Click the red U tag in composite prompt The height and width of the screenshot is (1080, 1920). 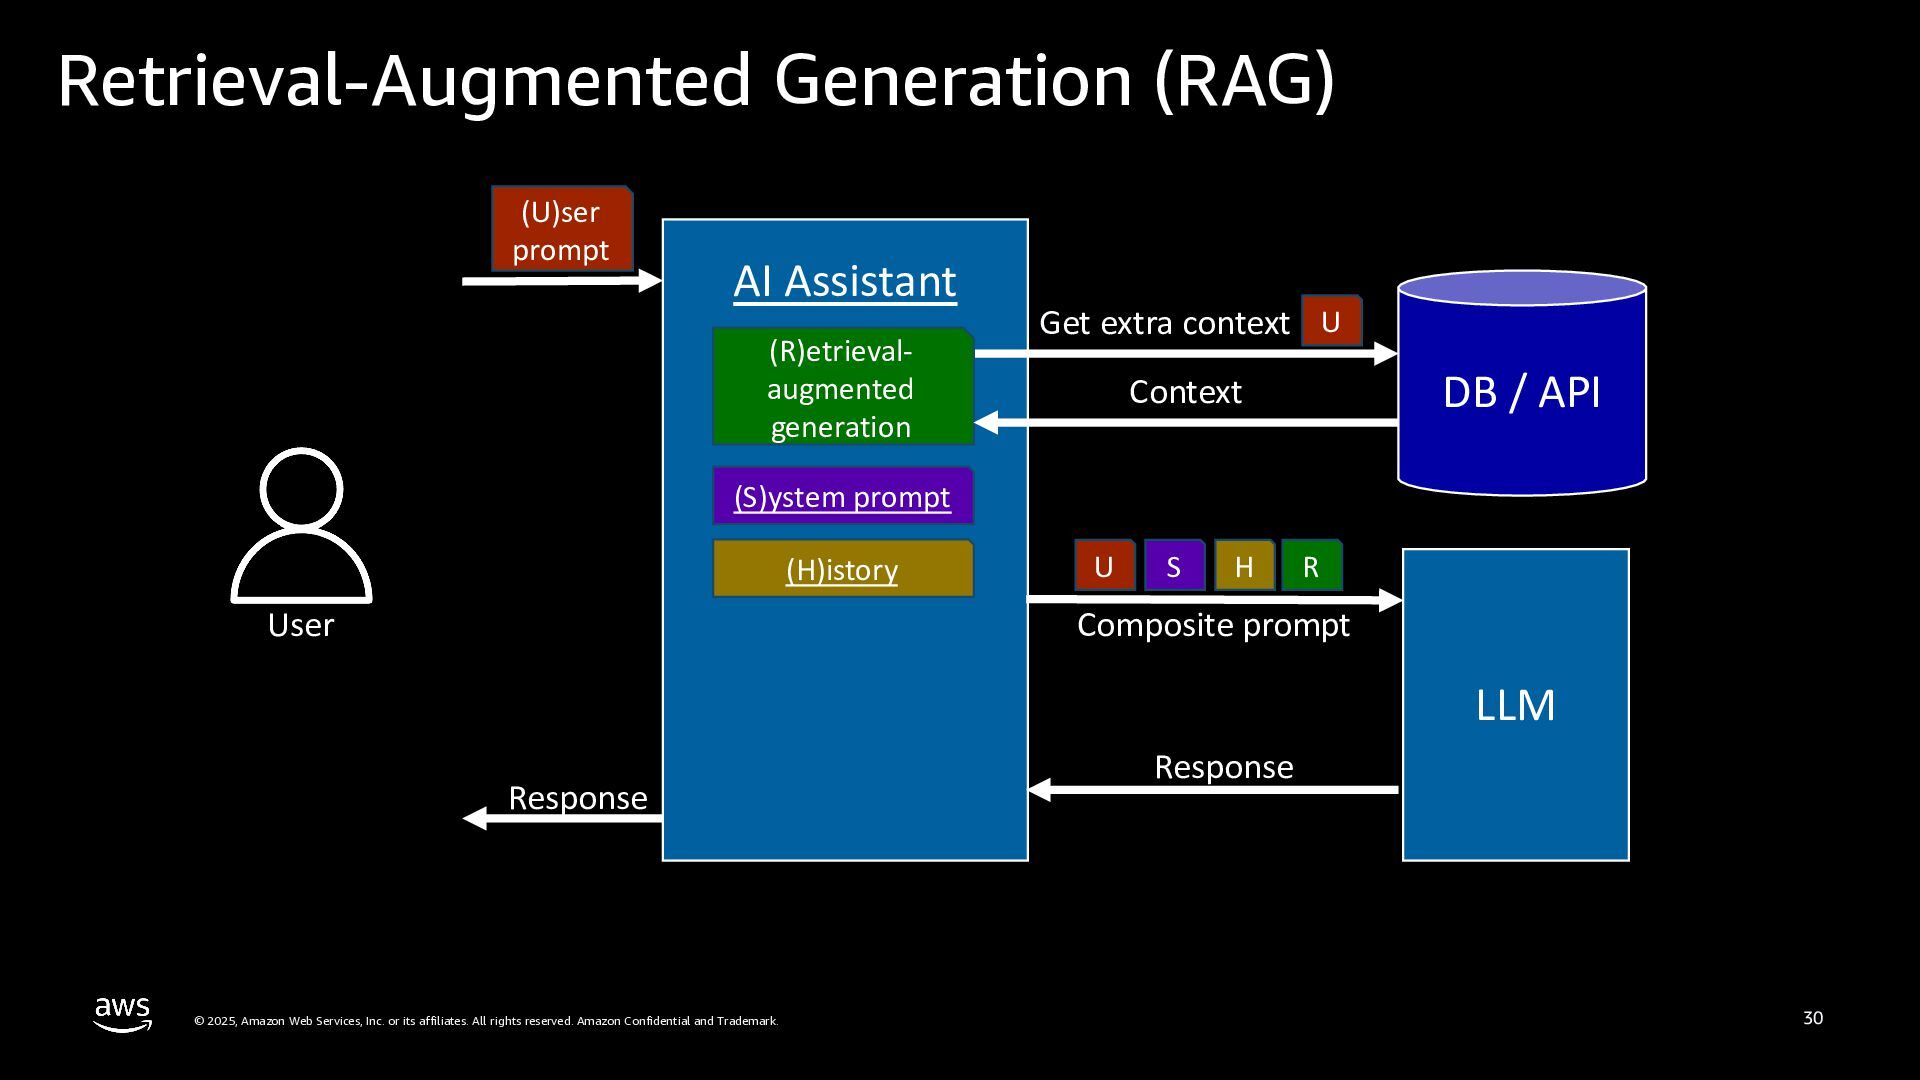(x=1104, y=566)
